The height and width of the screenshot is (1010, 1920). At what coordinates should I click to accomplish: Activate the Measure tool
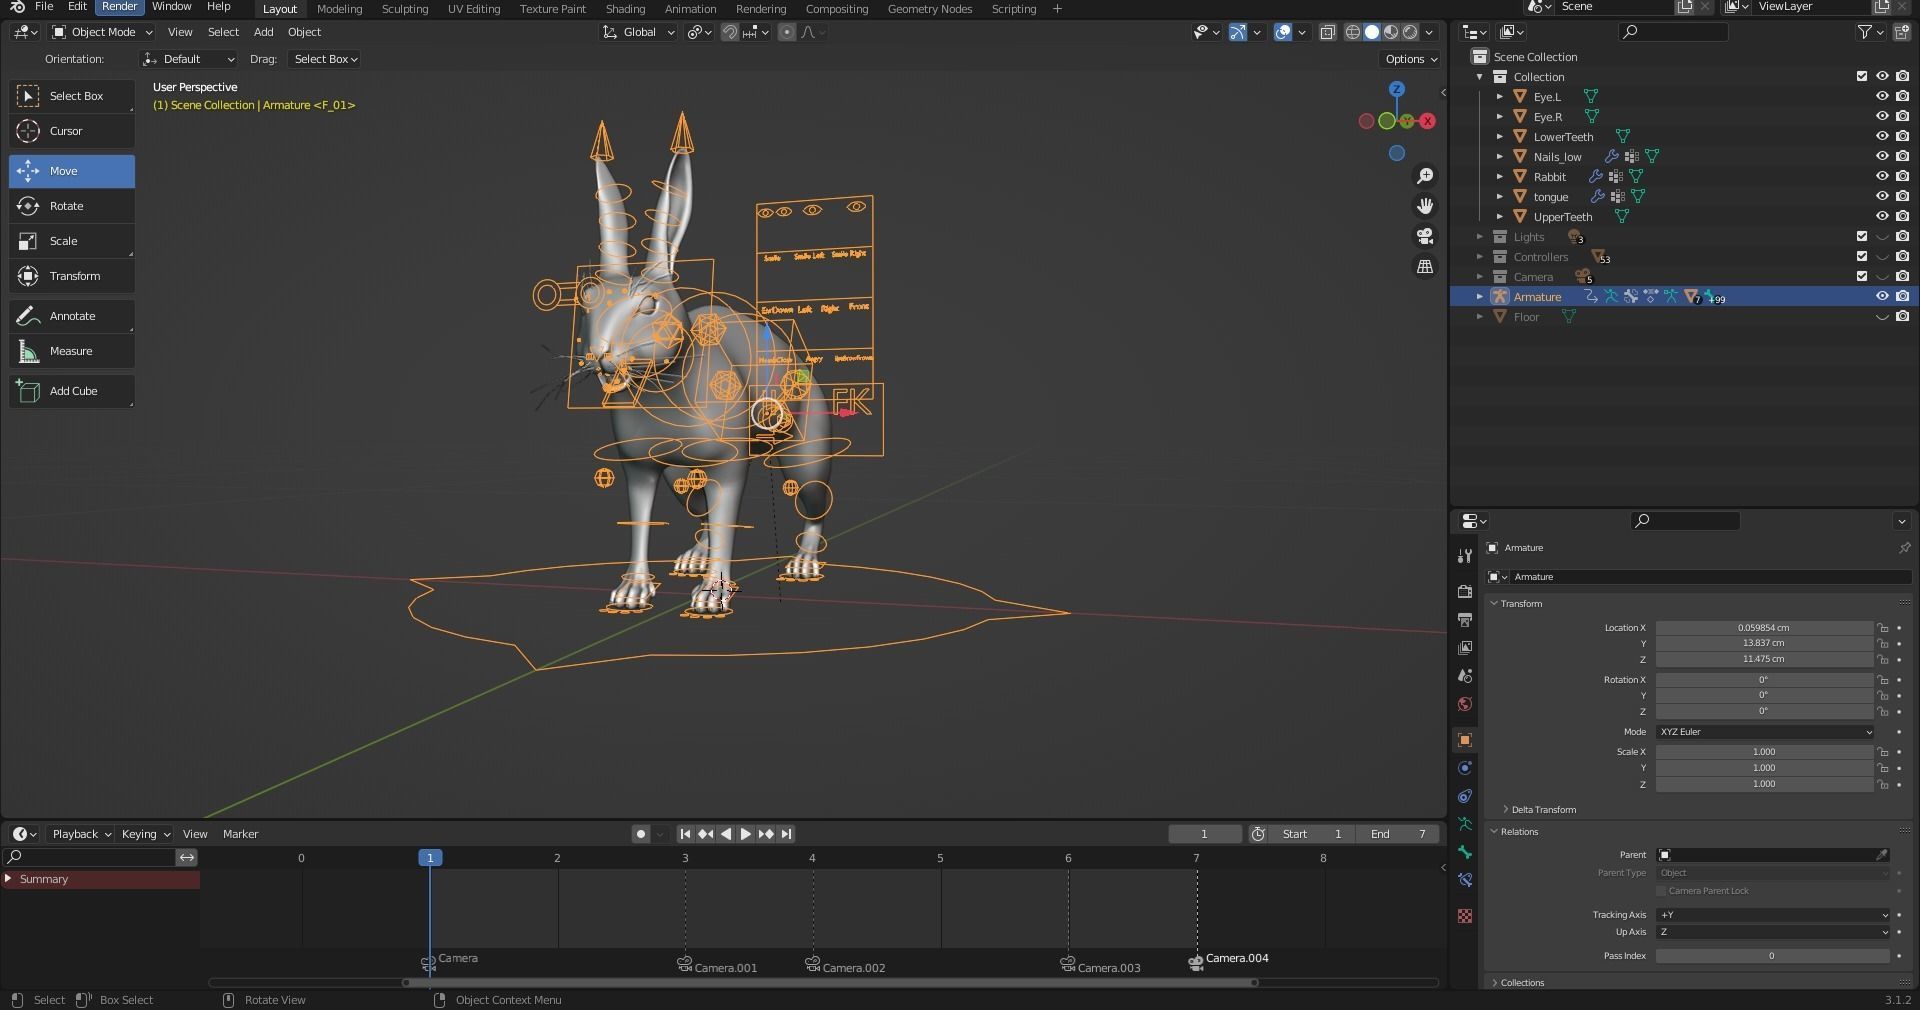(71, 351)
